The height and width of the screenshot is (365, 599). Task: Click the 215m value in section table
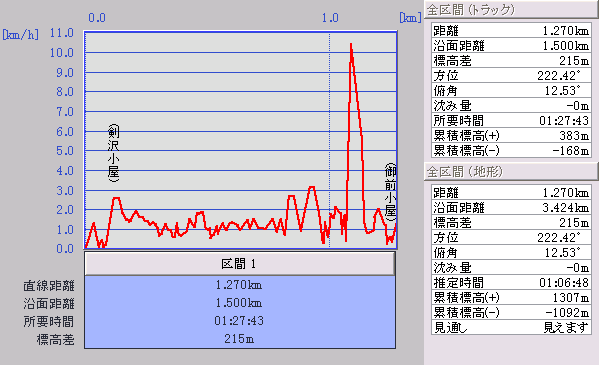click(239, 339)
